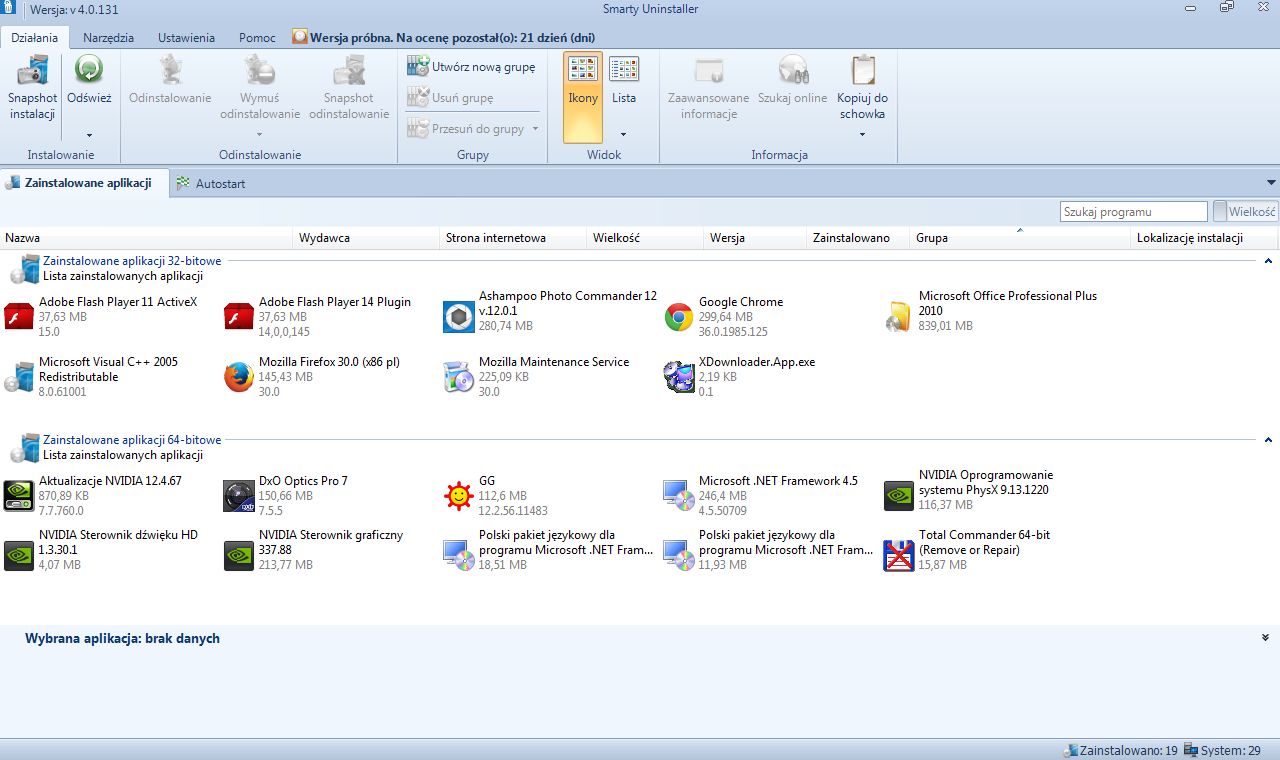Viewport: 1280px width, 760px height.
Task: Click the green Odśwież refresh icon
Action: [89, 70]
